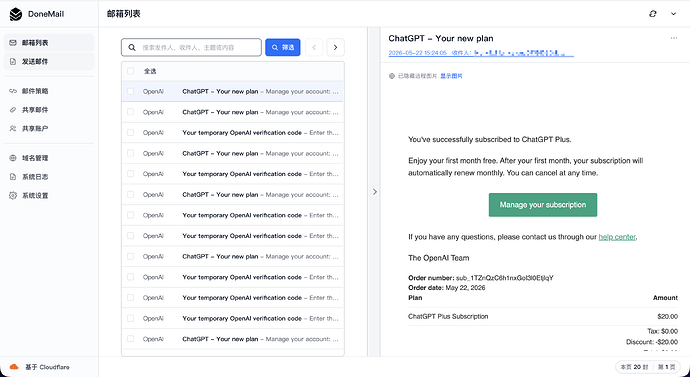Go to next page with right arrow

[335, 48]
